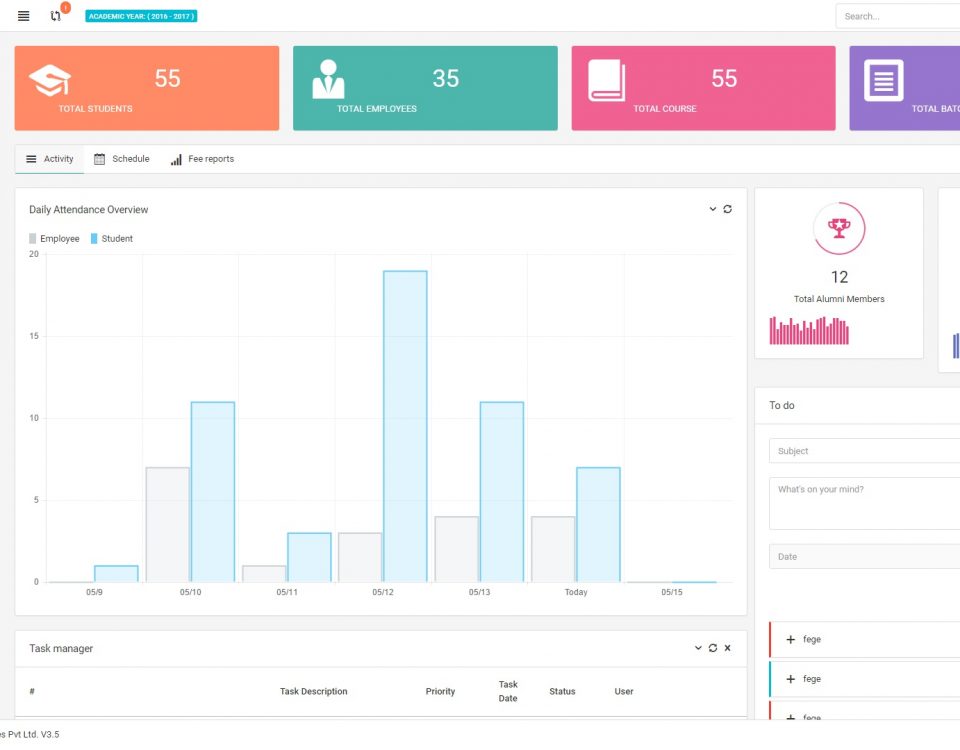The height and width of the screenshot is (750, 960).
Task: Select the Total Students graduation cap icon
Action: click(49, 80)
